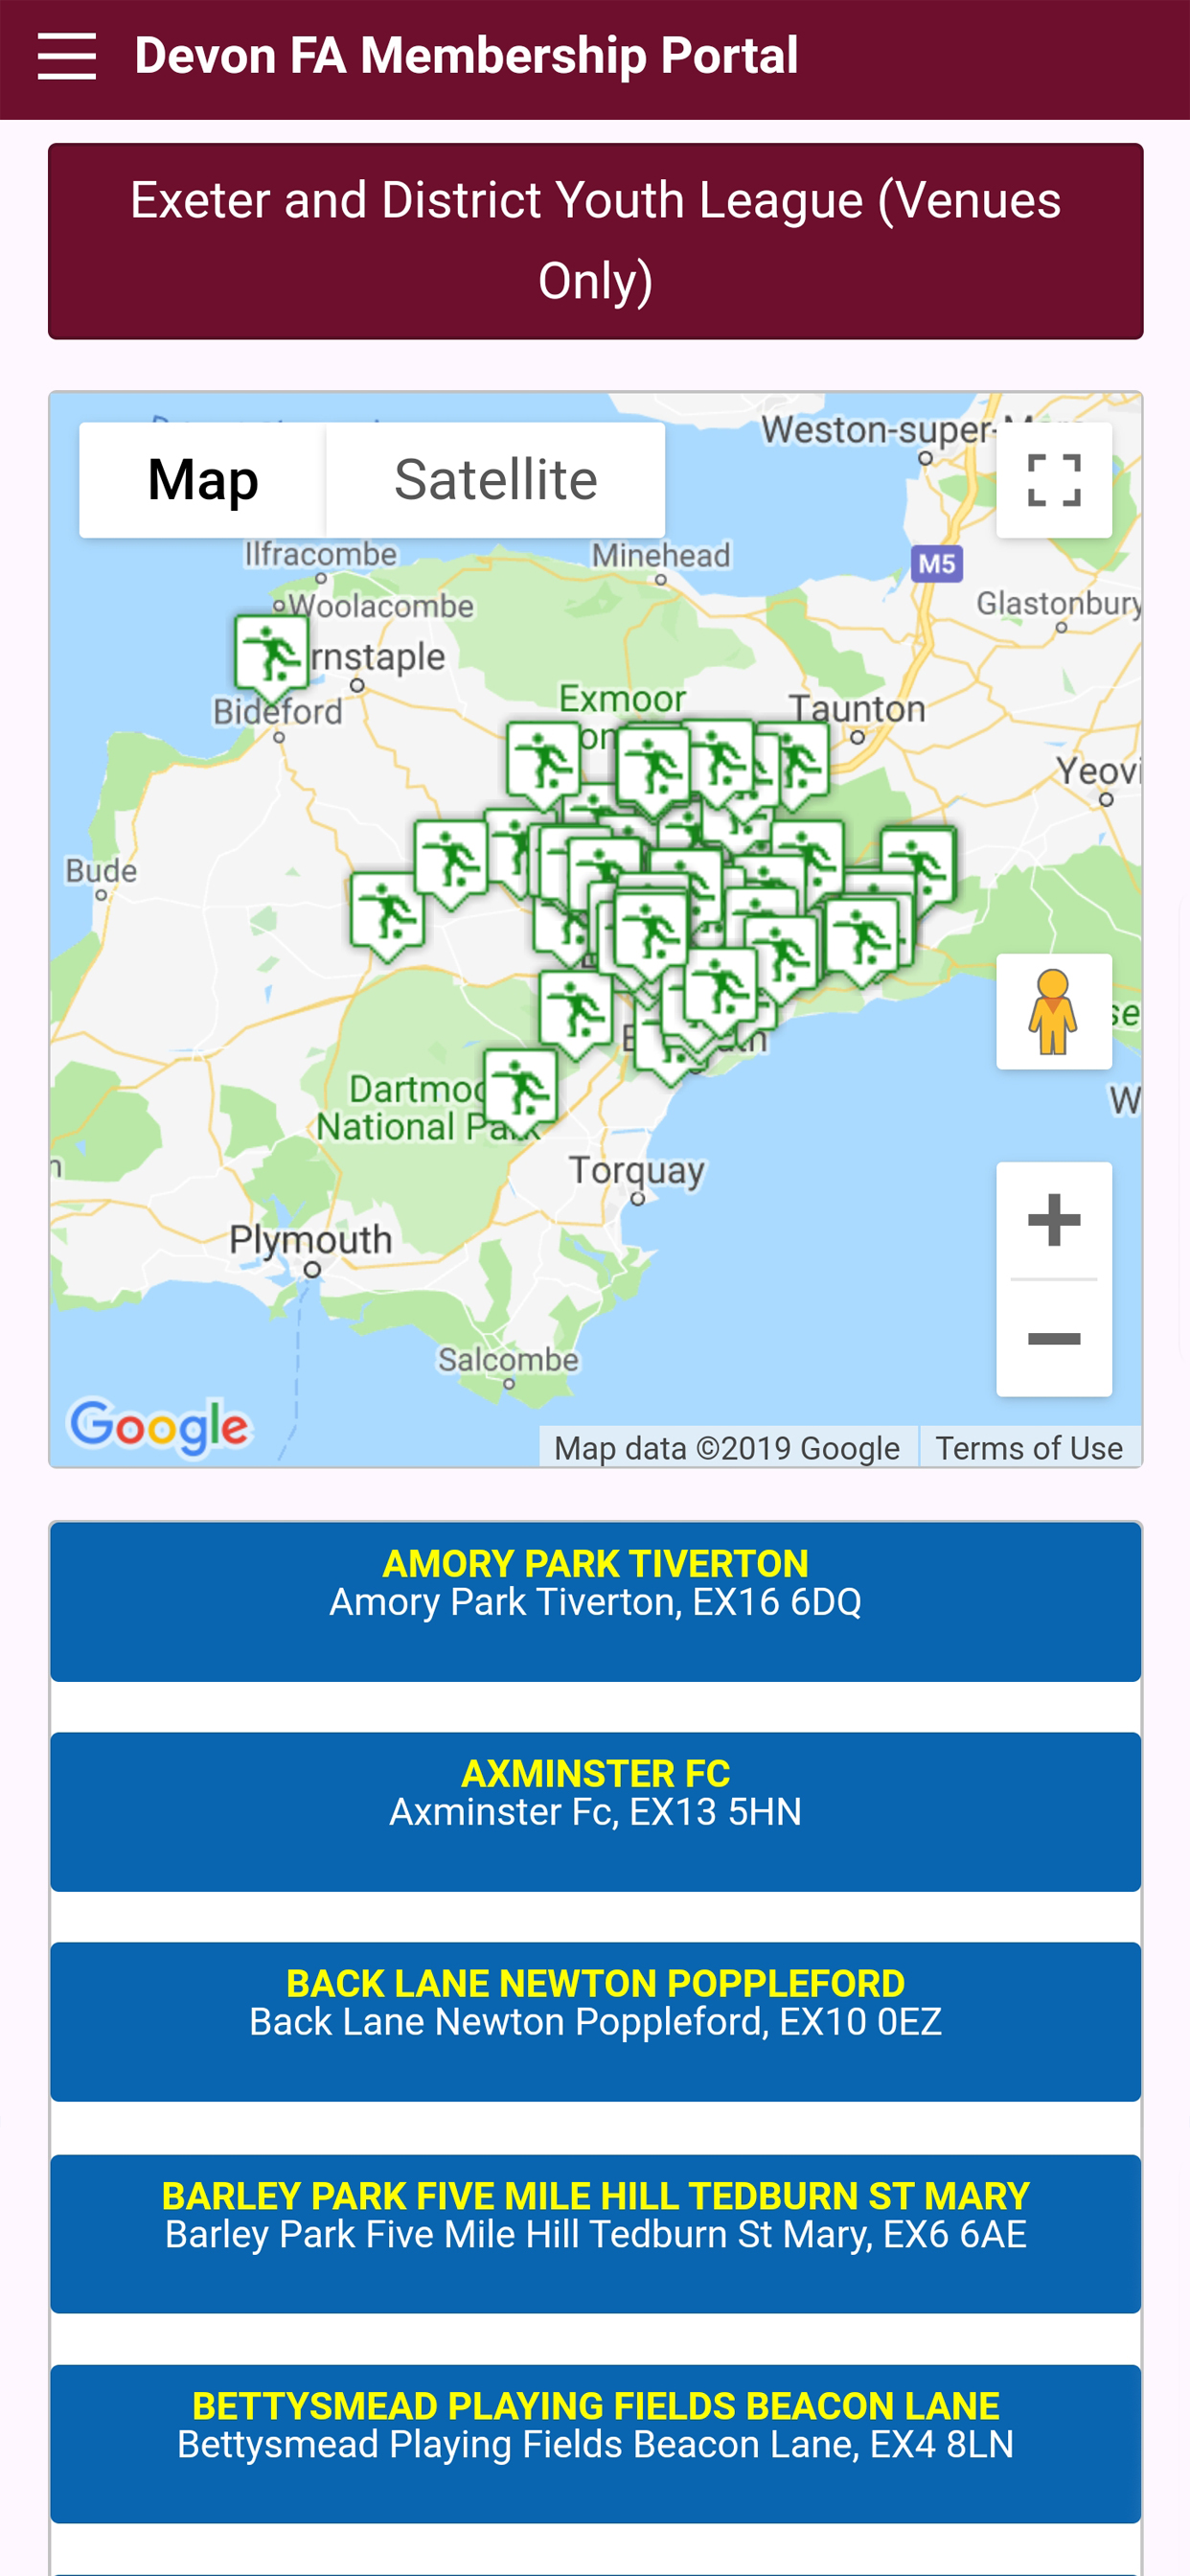
Task: Select Back Lane Newton Poppleford venue
Action: point(596,2022)
